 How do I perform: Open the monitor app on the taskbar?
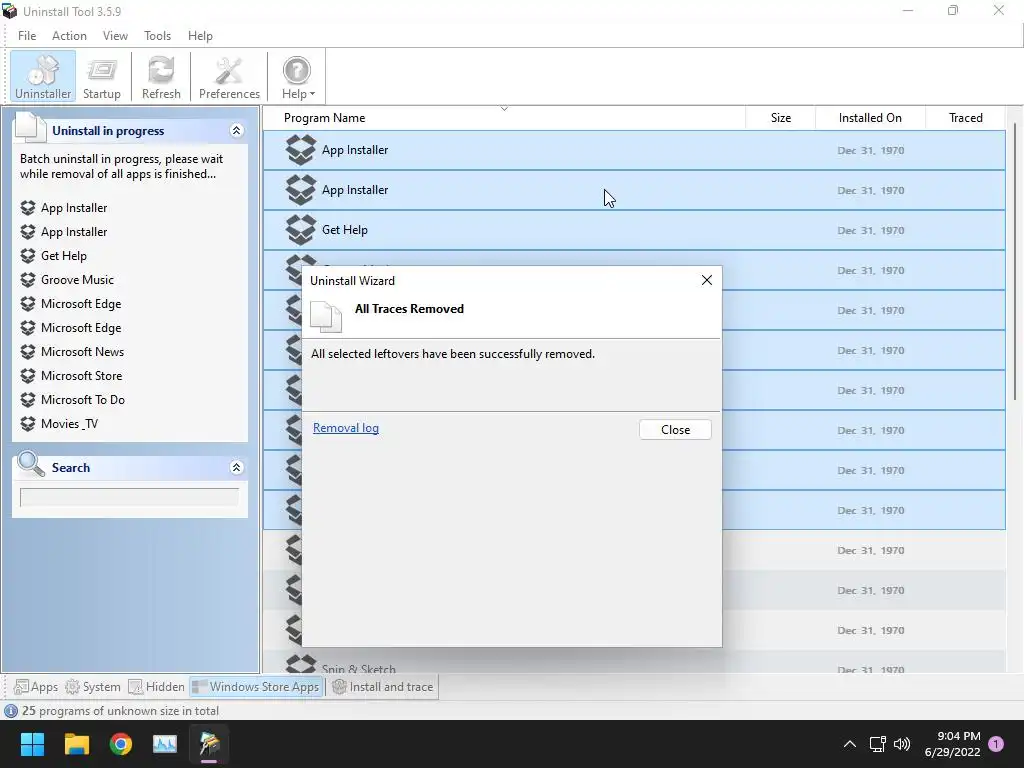pyautogui.click(x=165, y=744)
